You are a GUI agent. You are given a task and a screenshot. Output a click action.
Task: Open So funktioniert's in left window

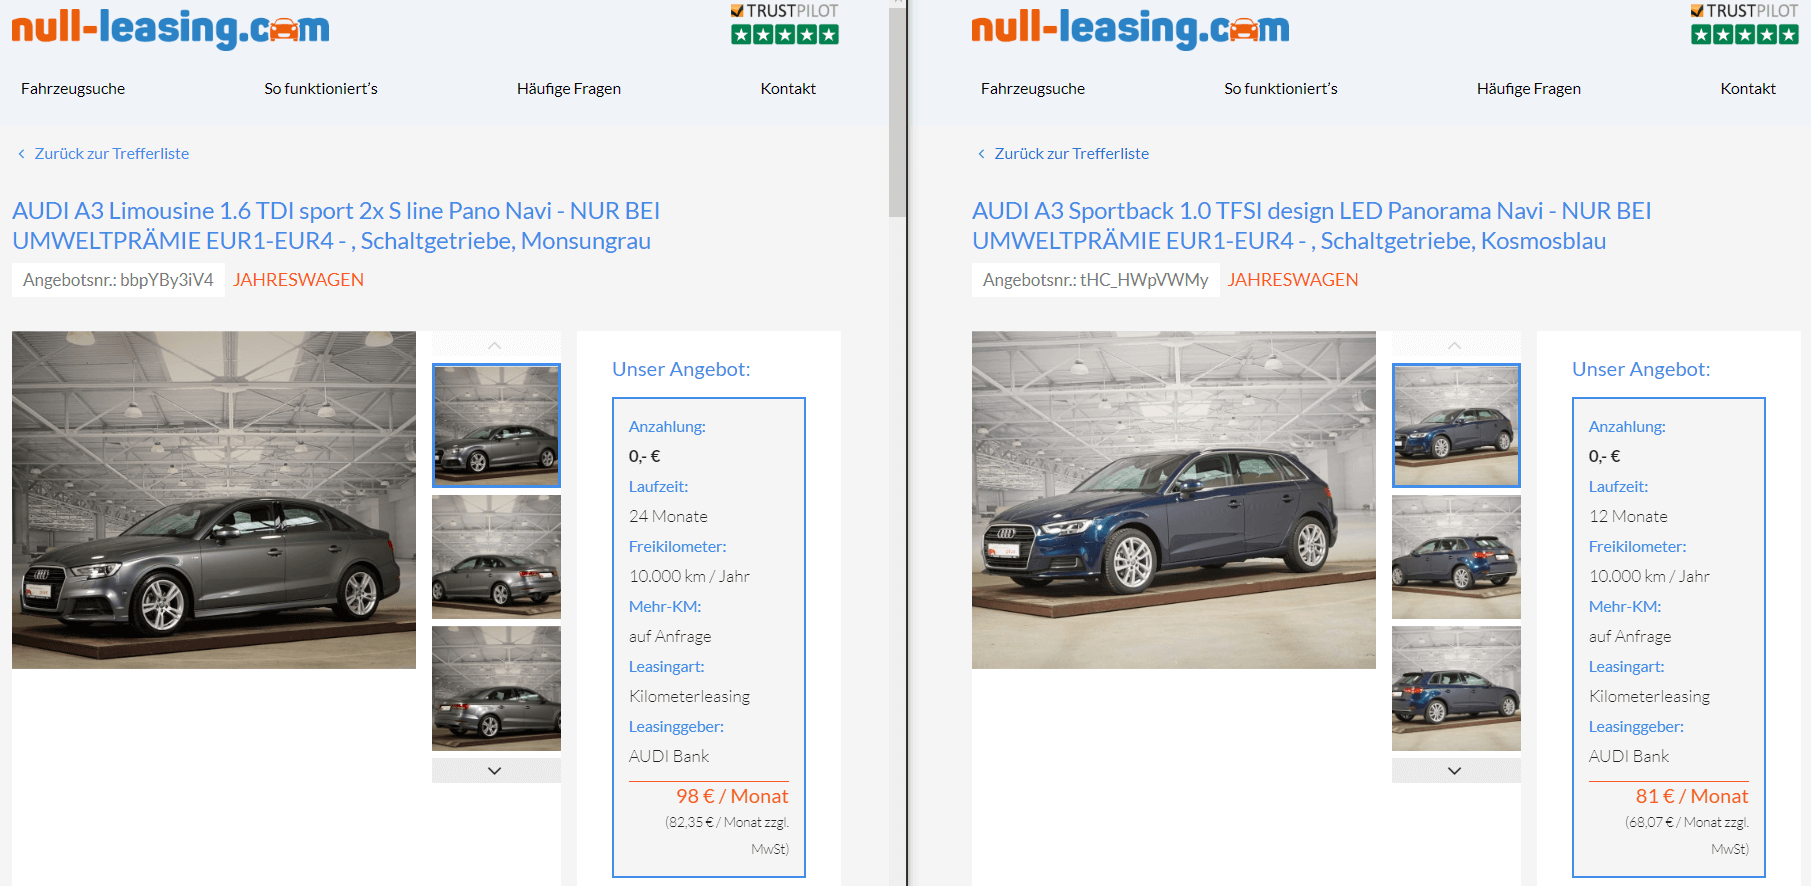[321, 88]
